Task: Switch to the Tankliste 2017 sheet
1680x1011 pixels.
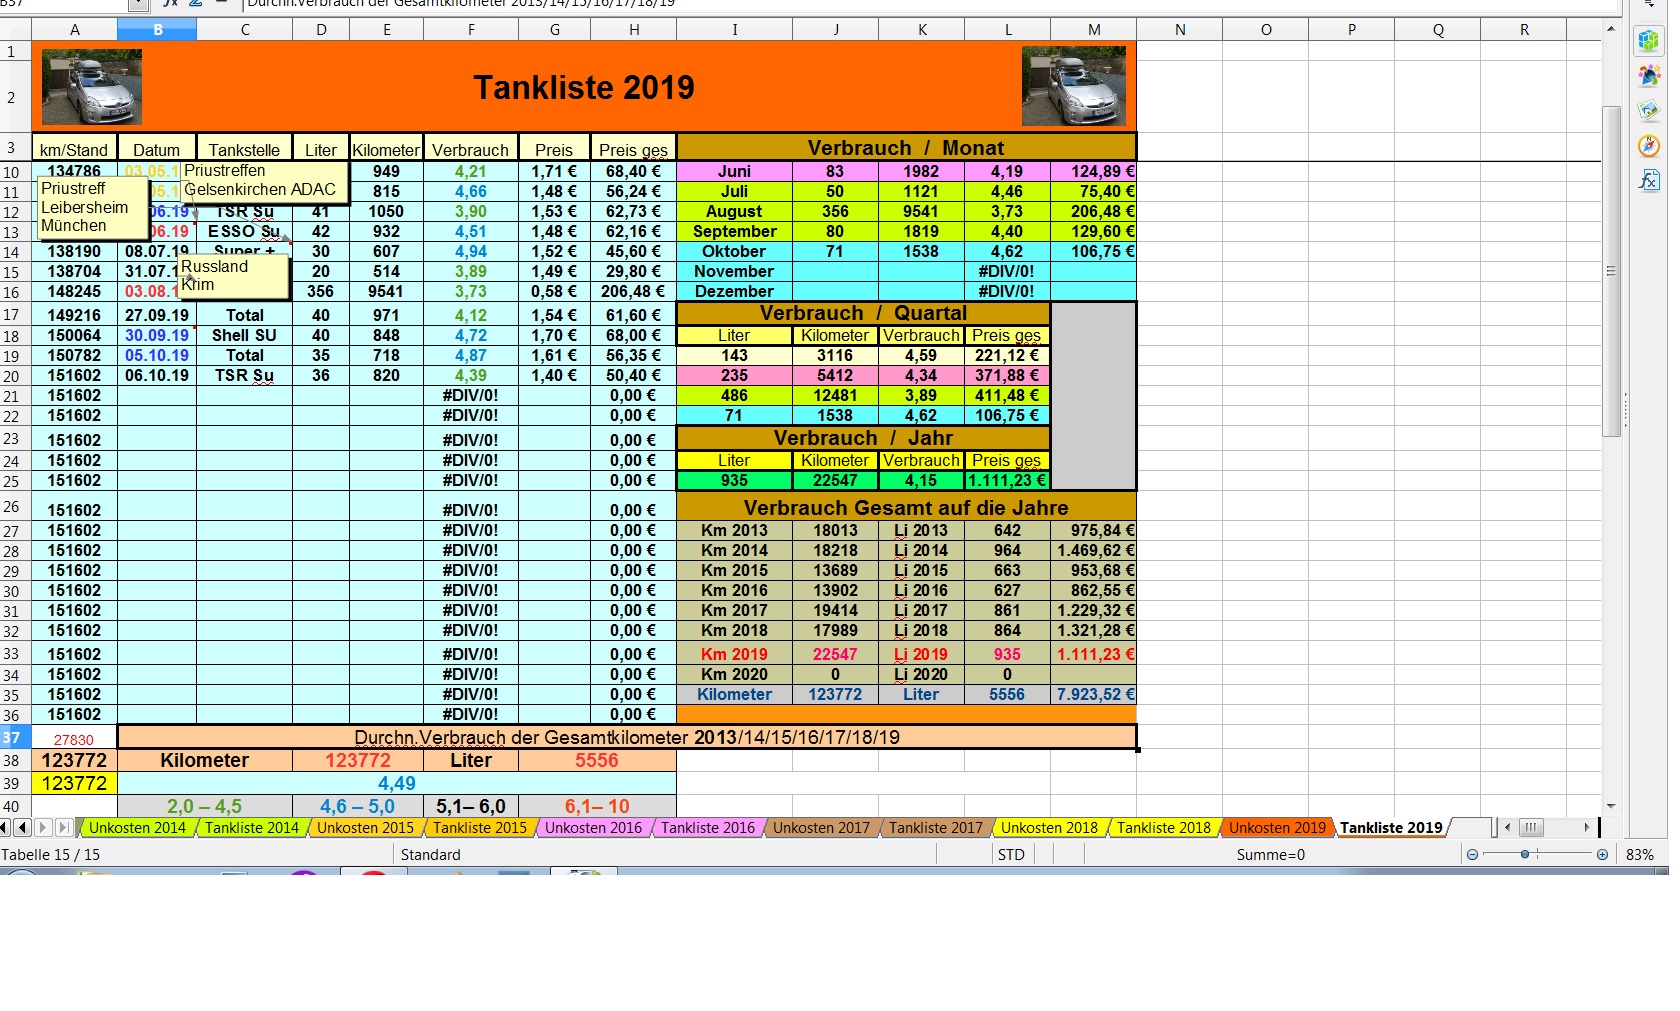Action: coord(936,828)
